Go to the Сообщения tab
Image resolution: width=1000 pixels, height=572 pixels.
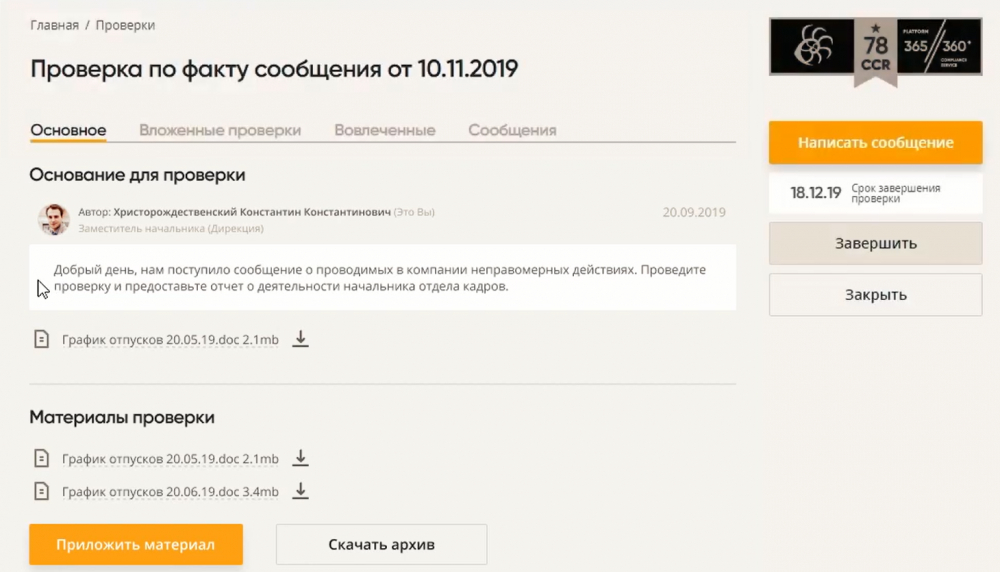point(512,130)
